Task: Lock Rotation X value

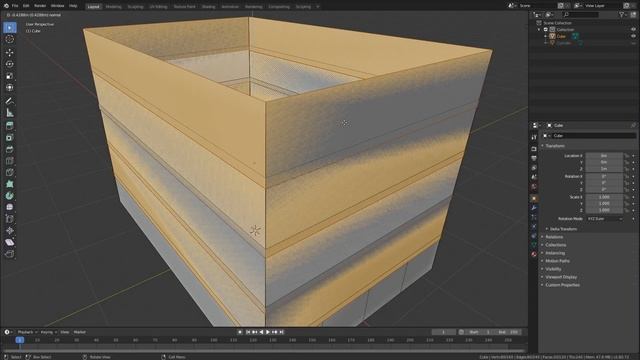Action: [627, 177]
